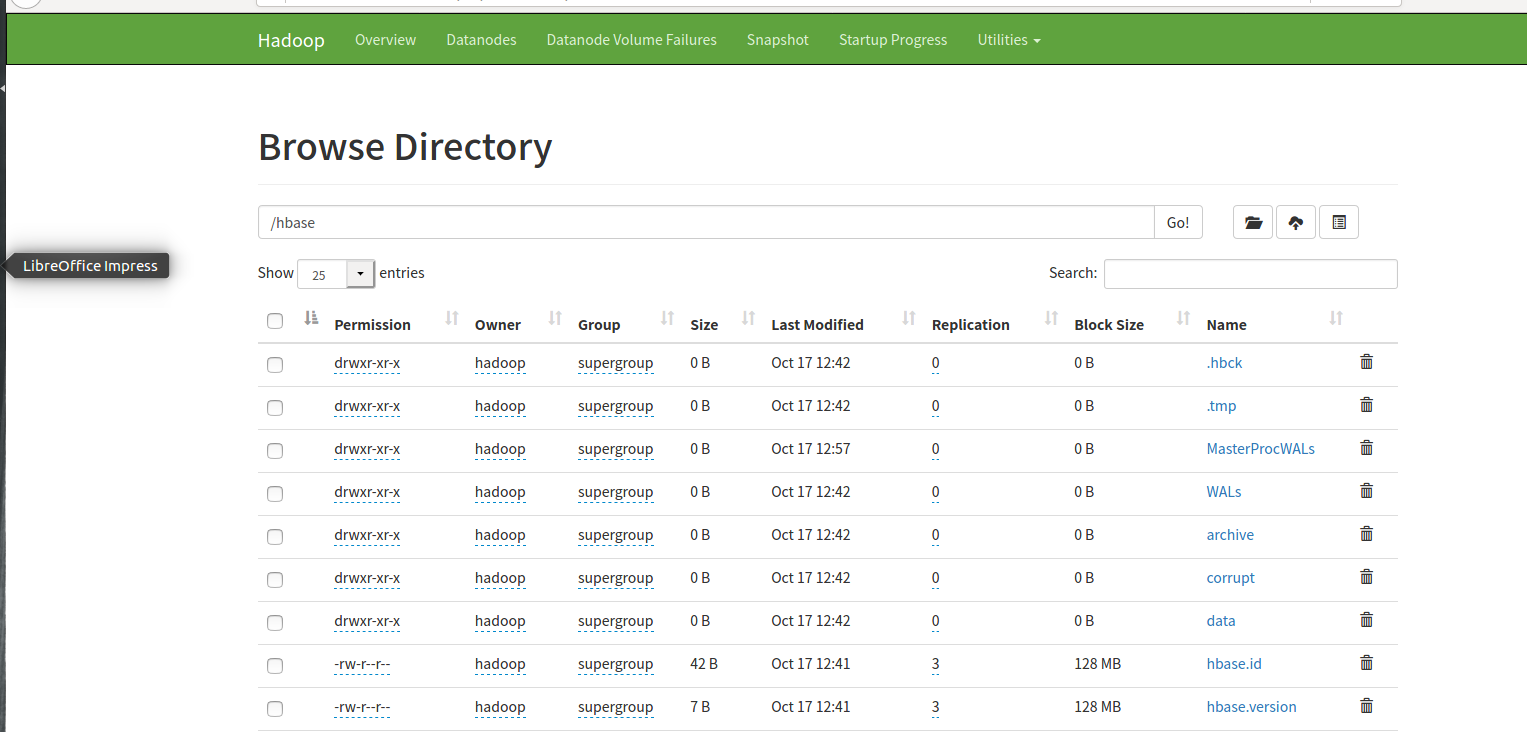Sort table by Group column arrows
Viewport: 1527px width, 732px height.
pos(668,319)
